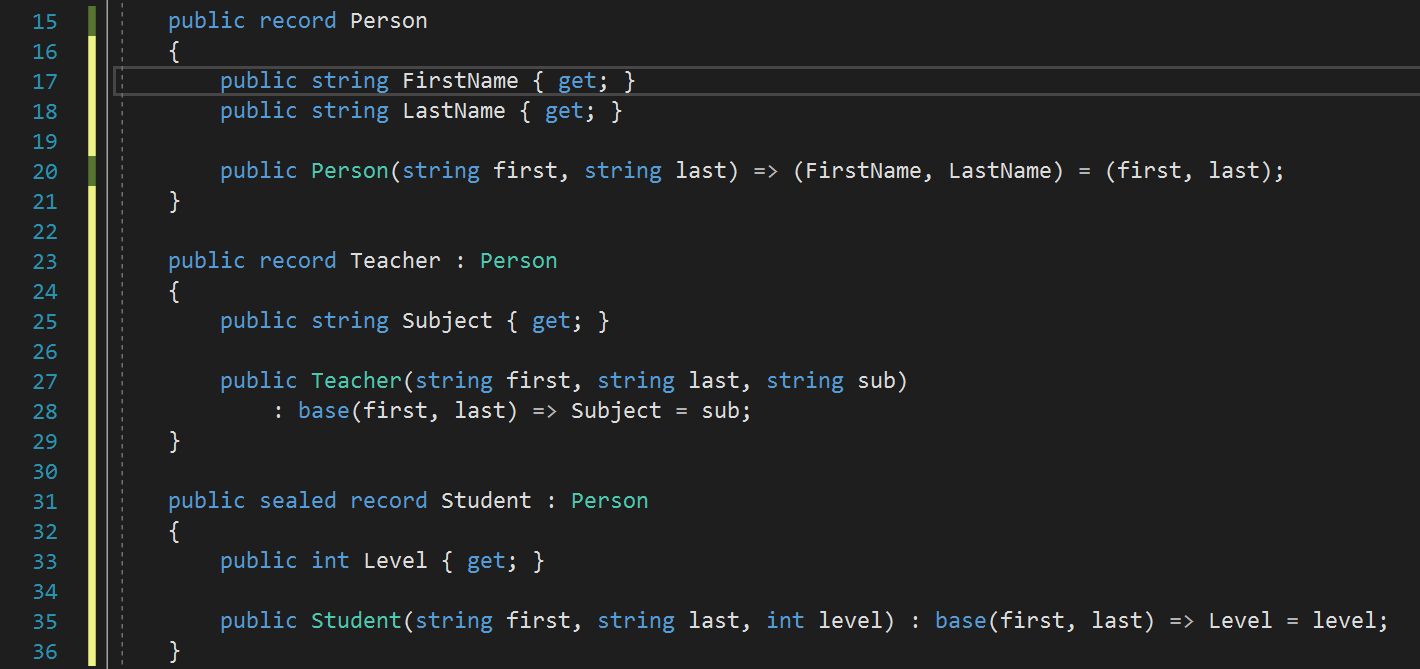The height and width of the screenshot is (669, 1420).
Task: Click 'Person' in 'public record Person' declaration
Action: (389, 21)
